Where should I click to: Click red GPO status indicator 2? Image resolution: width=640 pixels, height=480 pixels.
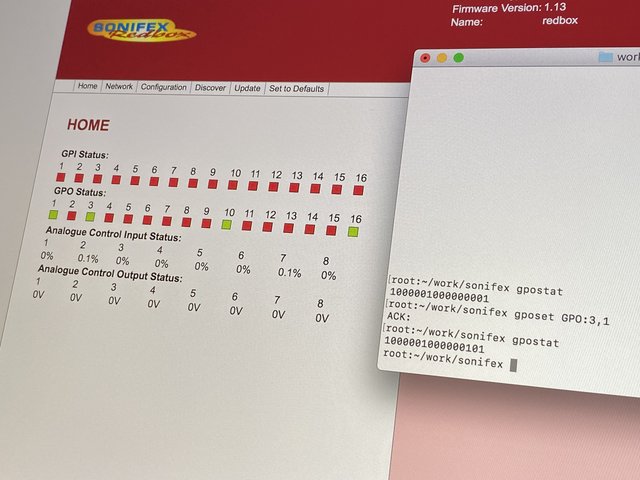coord(71,215)
